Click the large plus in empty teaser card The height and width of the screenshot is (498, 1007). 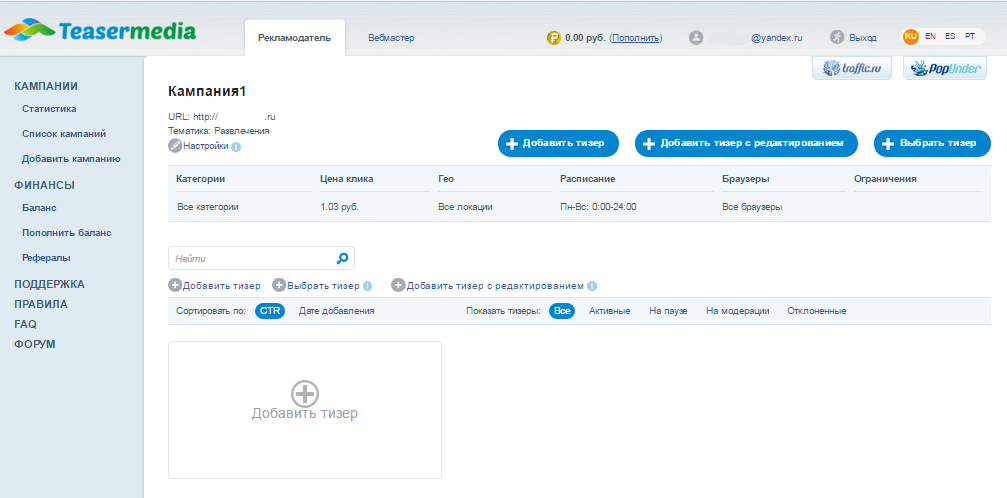304,393
